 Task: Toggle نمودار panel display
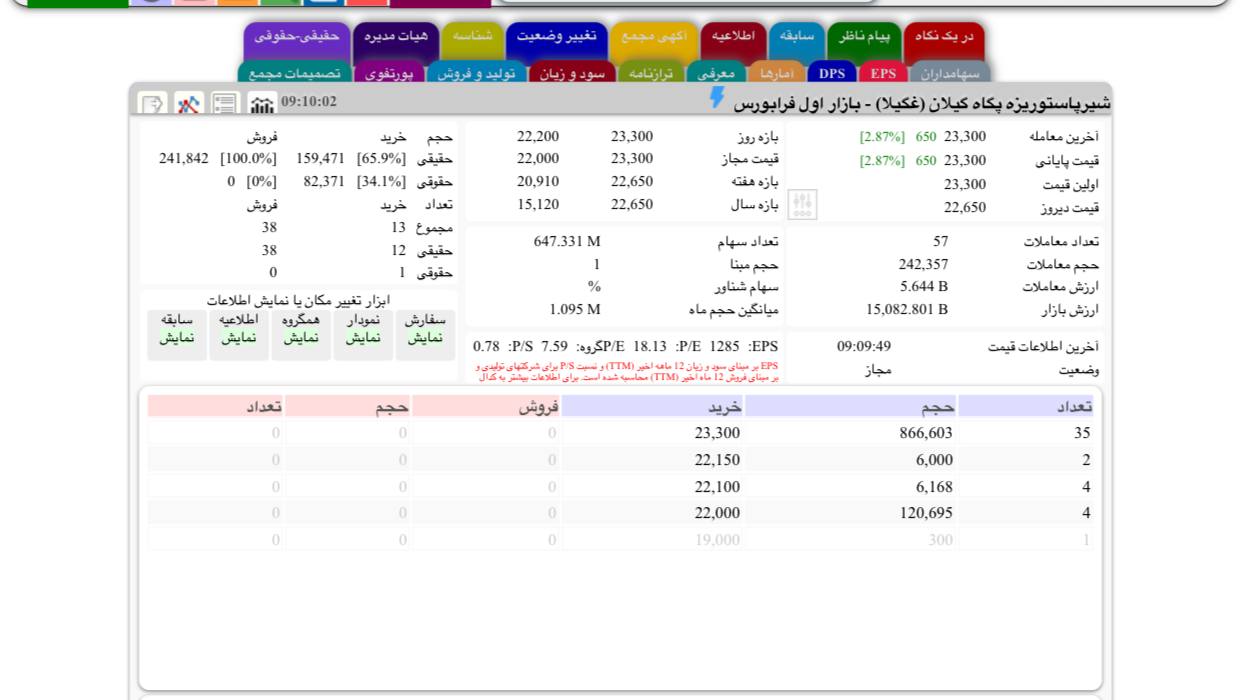[x=363, y=330]
